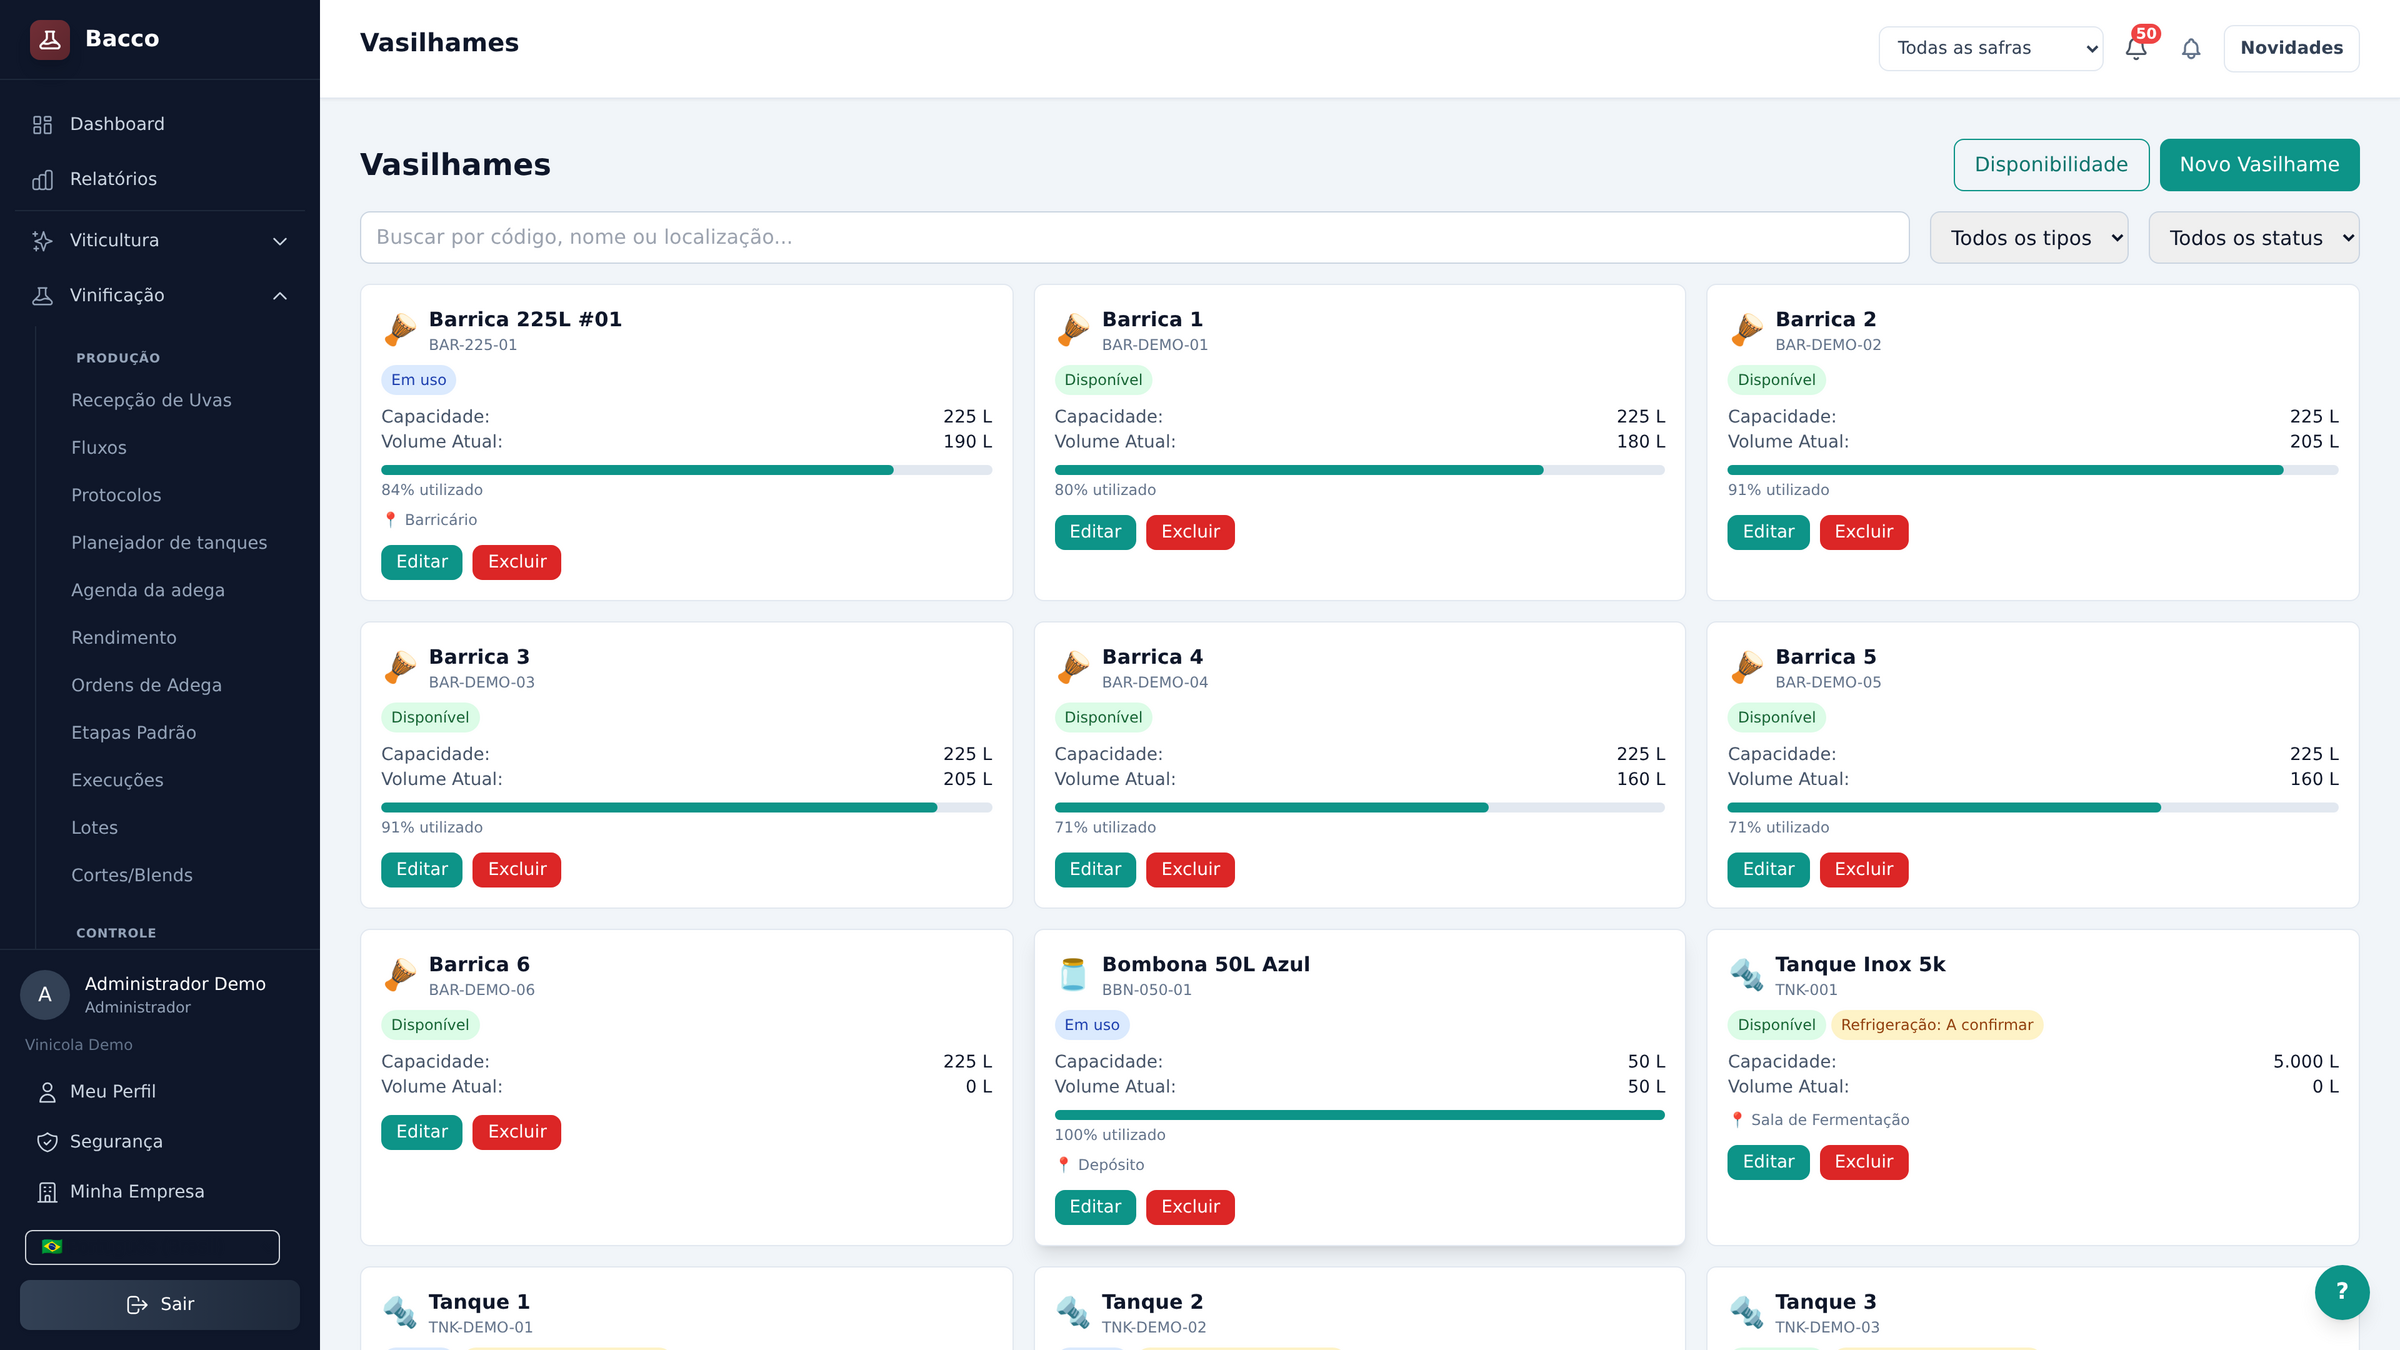Click Excluir on Tanque Inox 5k
Image resolution: width=2400 pixels, height=1350 pixels.
coord(1863,1162)
